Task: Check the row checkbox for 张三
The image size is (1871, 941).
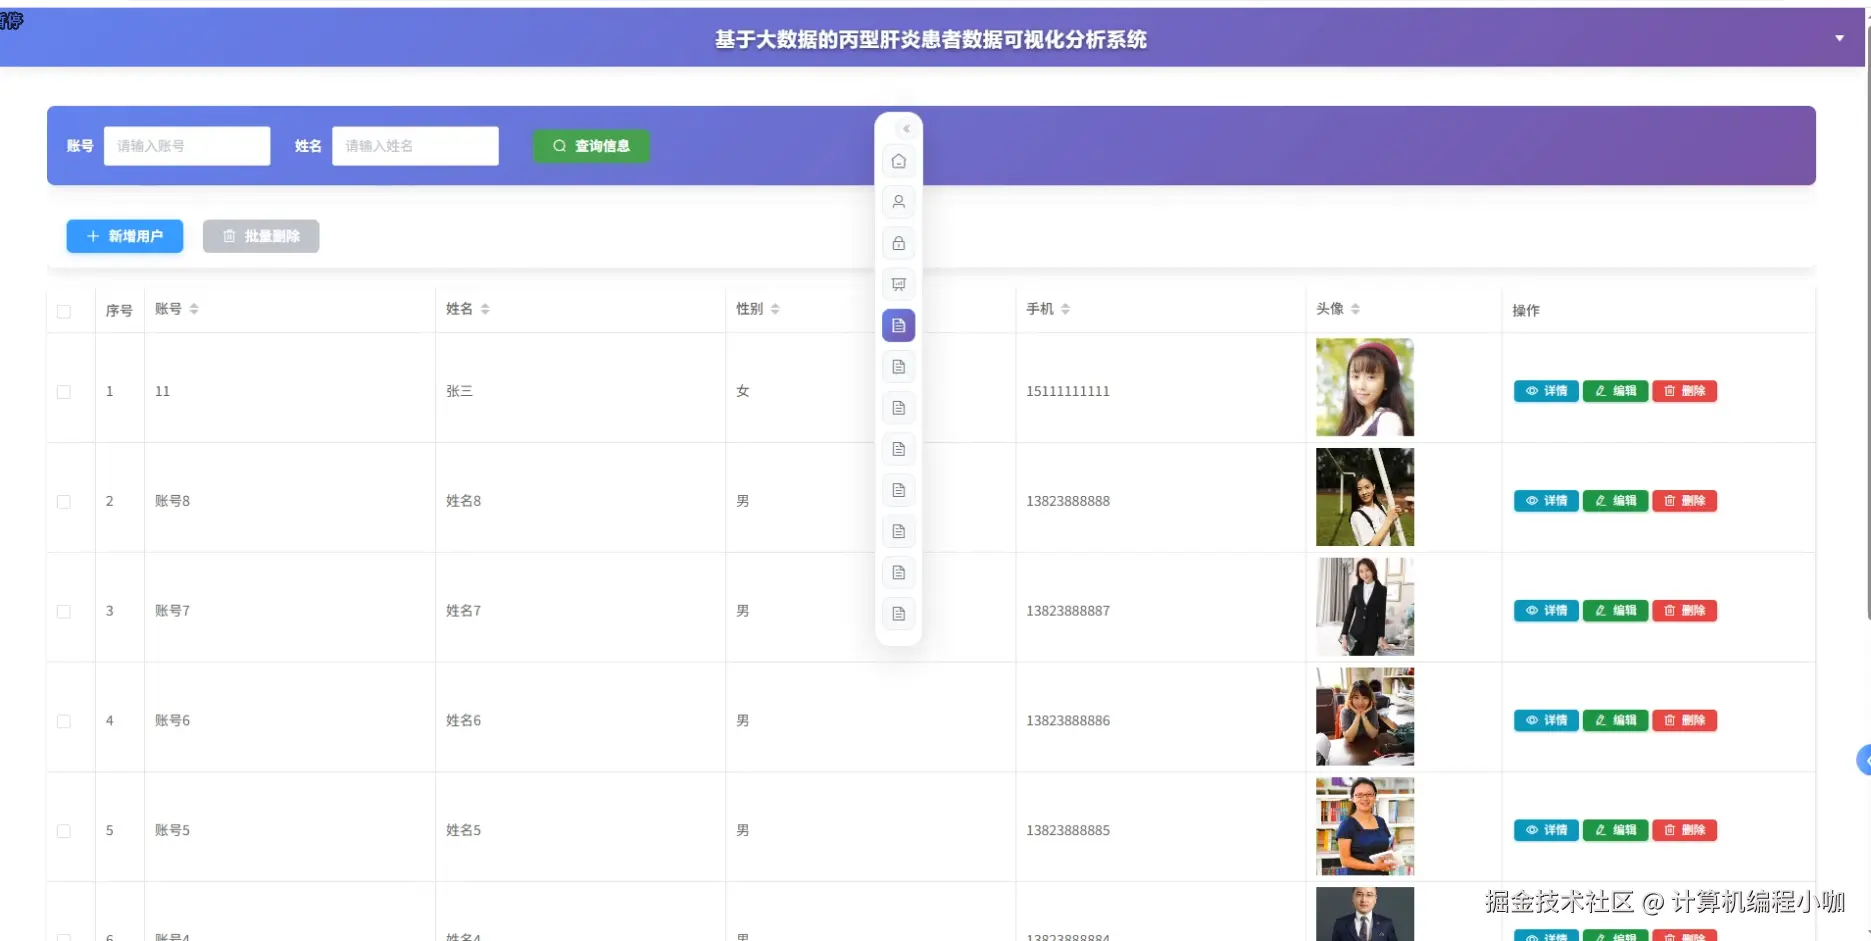Action: (x=64, y=392)
